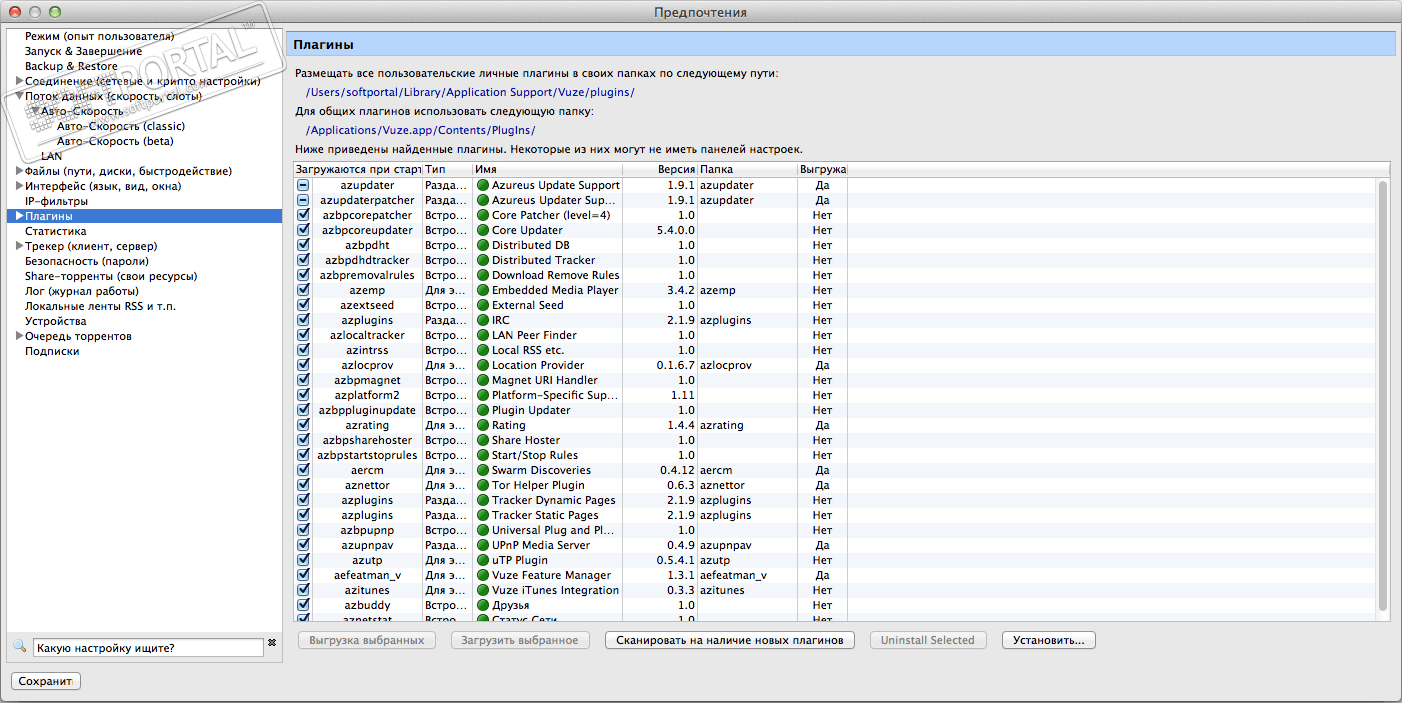Open the /Applications/Vuze.app PlugIns path link
Image resolution: width=1402 pixels, height=703 pixels.
coord(421,130)
